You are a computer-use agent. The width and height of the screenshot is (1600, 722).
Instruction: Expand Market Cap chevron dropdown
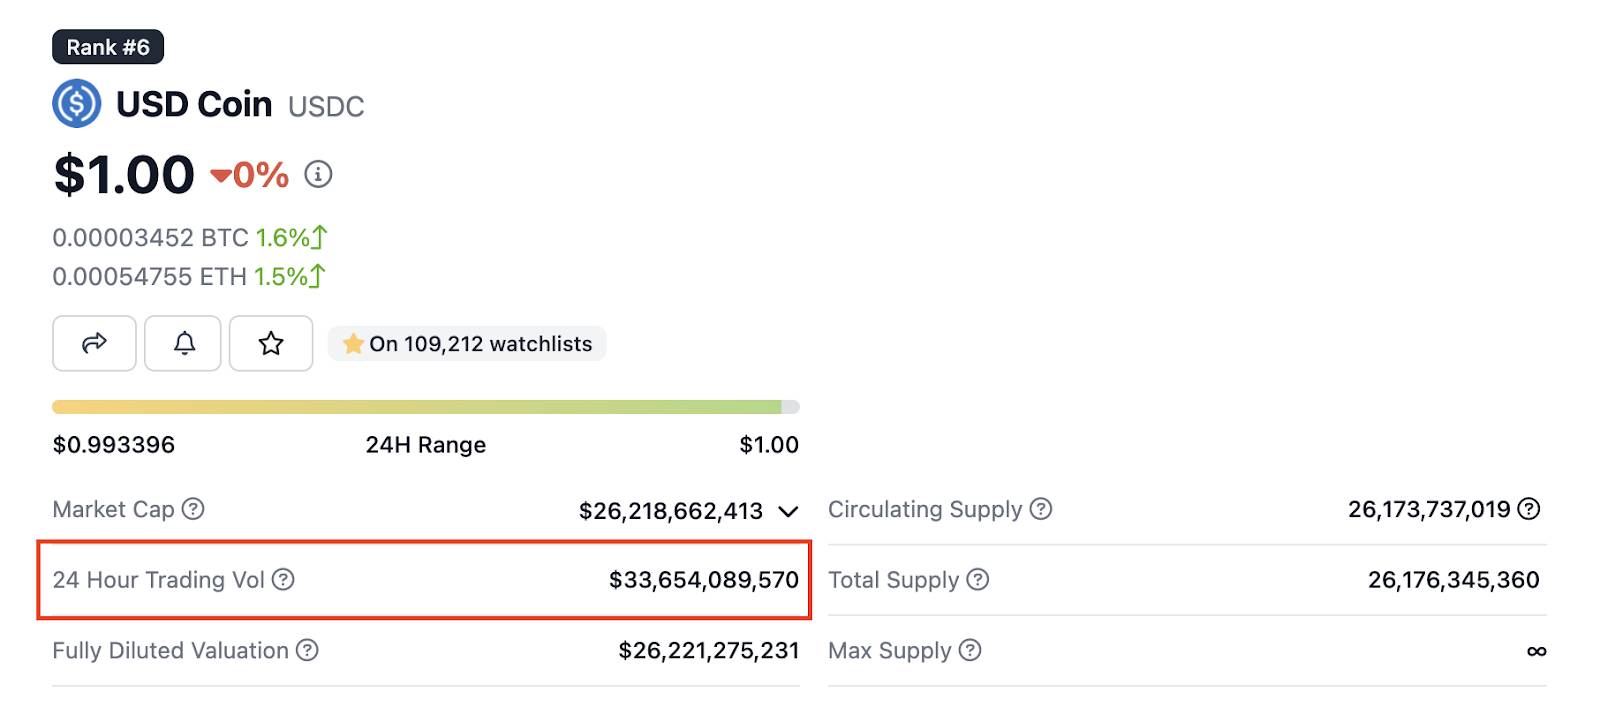coord(788,512)
